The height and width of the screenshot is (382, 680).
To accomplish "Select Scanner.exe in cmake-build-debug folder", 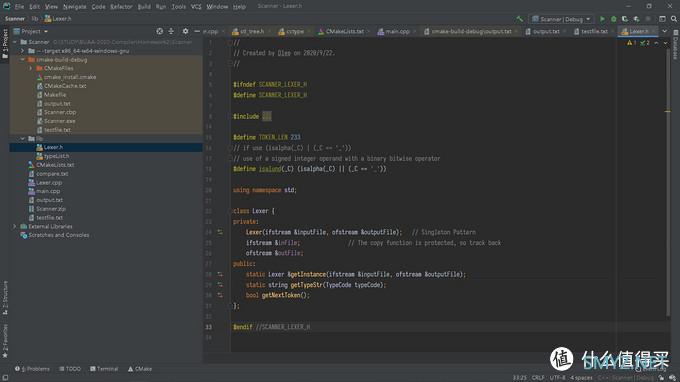I will 59,121.
